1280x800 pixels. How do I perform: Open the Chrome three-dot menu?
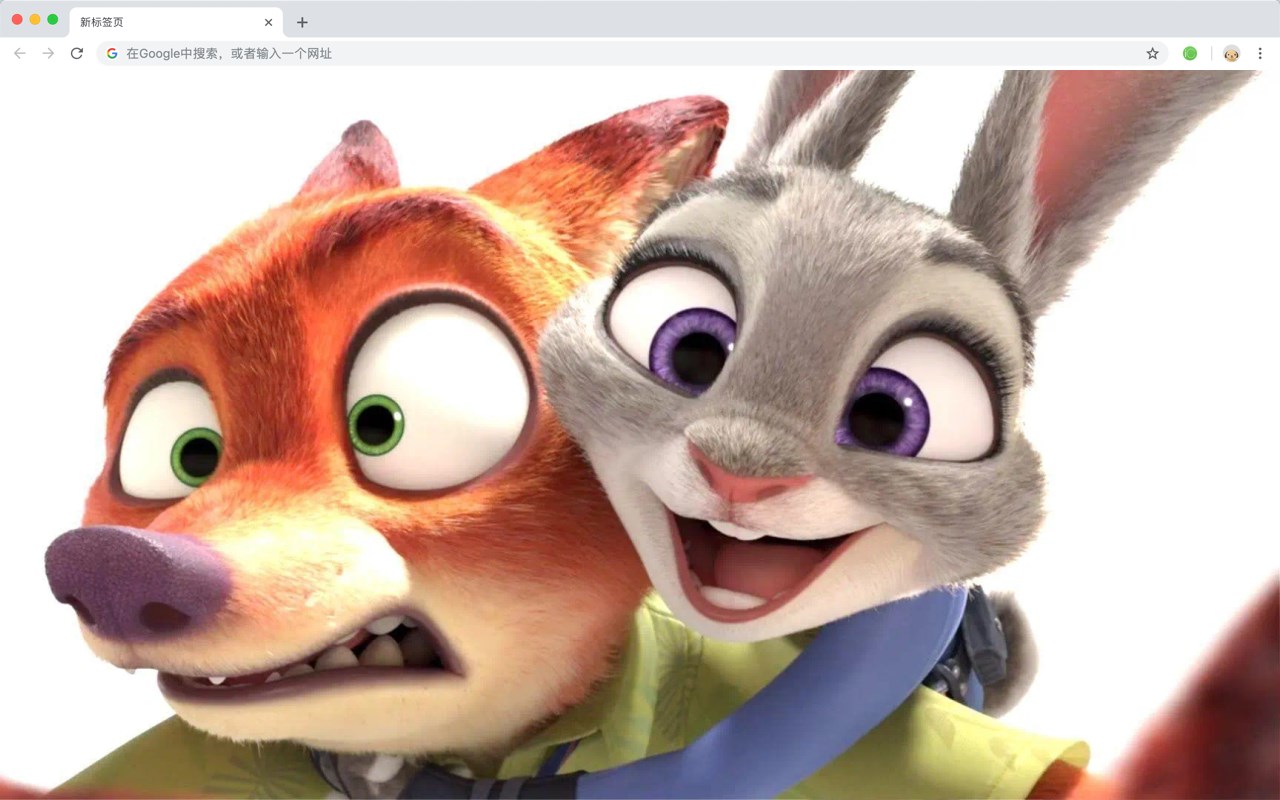pos(1260,53)
